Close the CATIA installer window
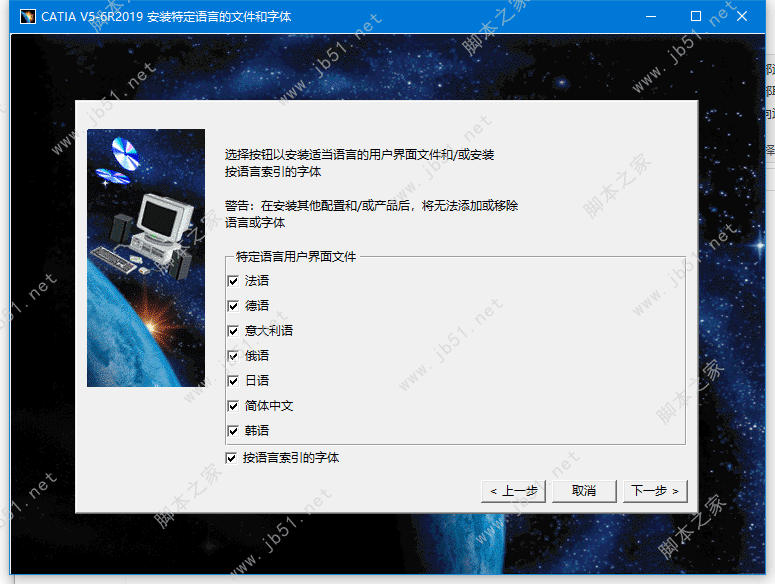Screen dimensions: 775x584 (741, 16)
